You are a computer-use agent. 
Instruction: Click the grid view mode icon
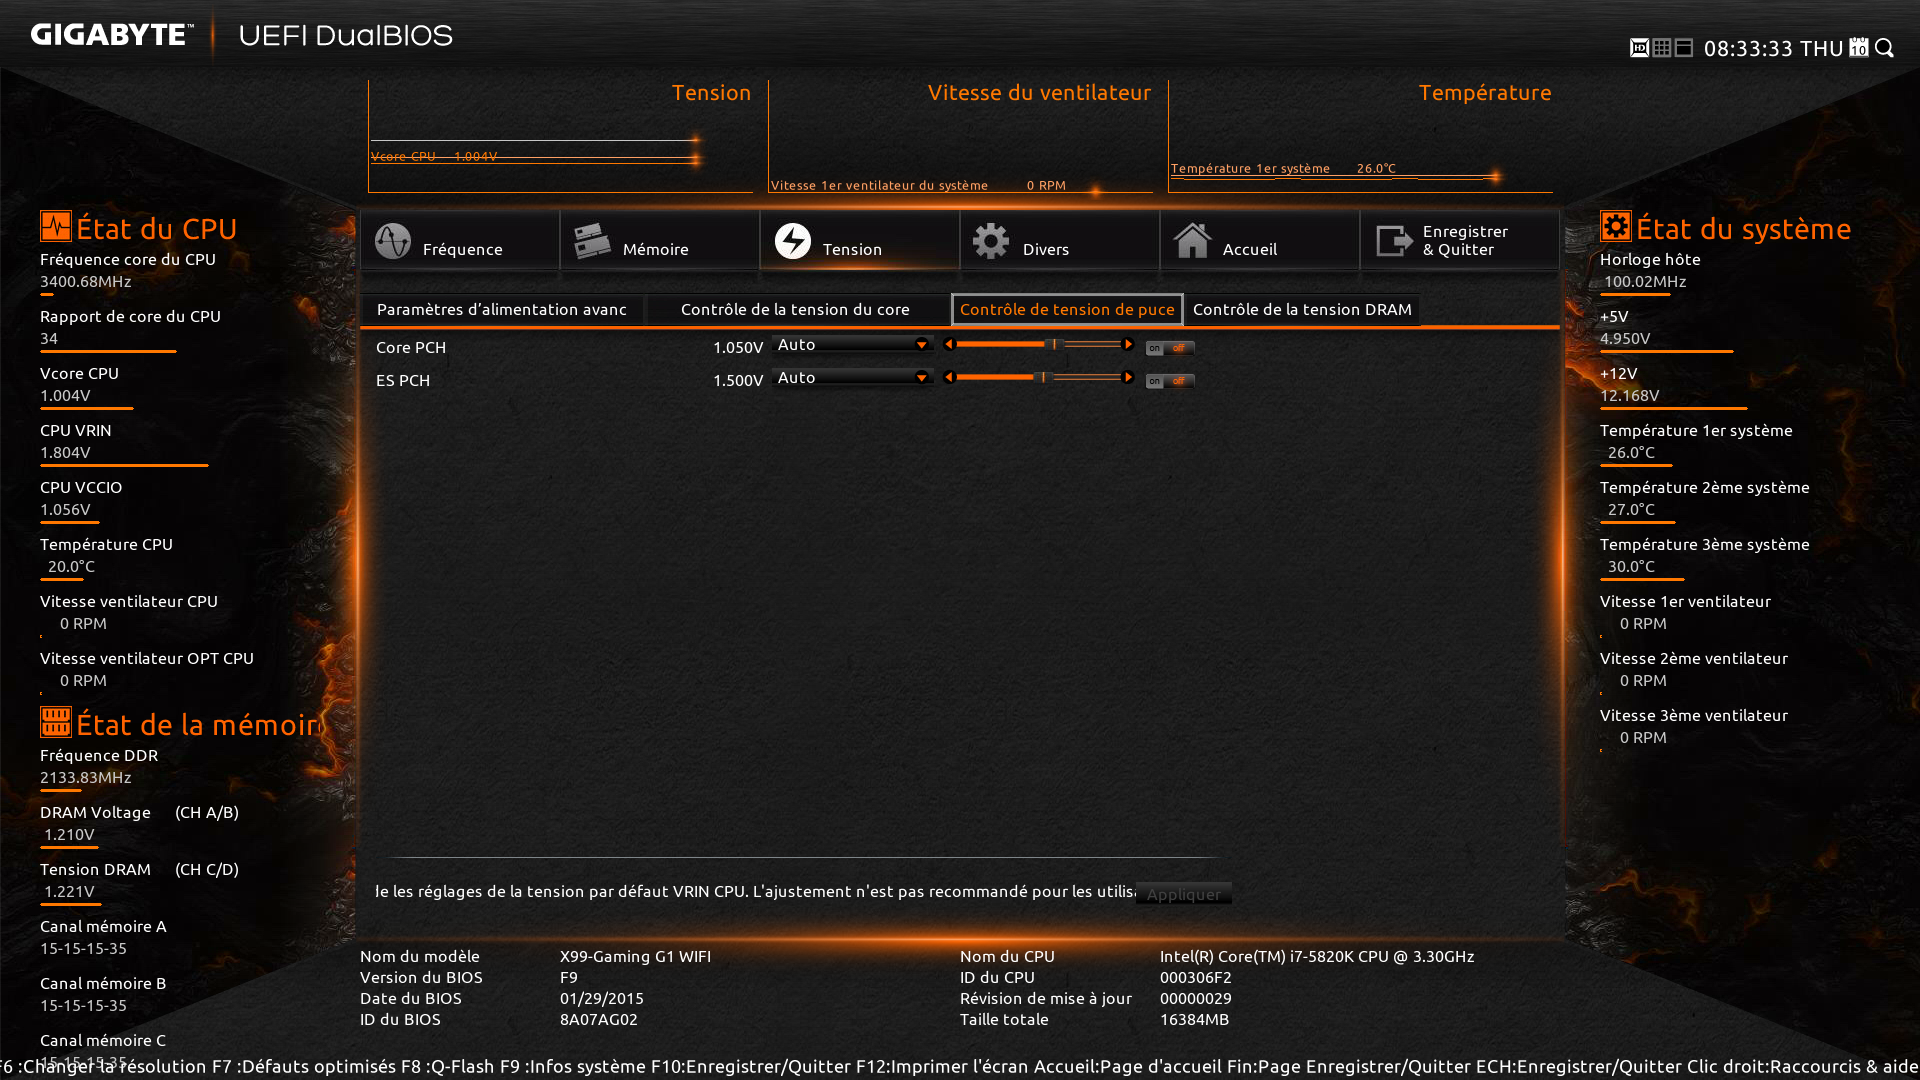(1661, 48)
